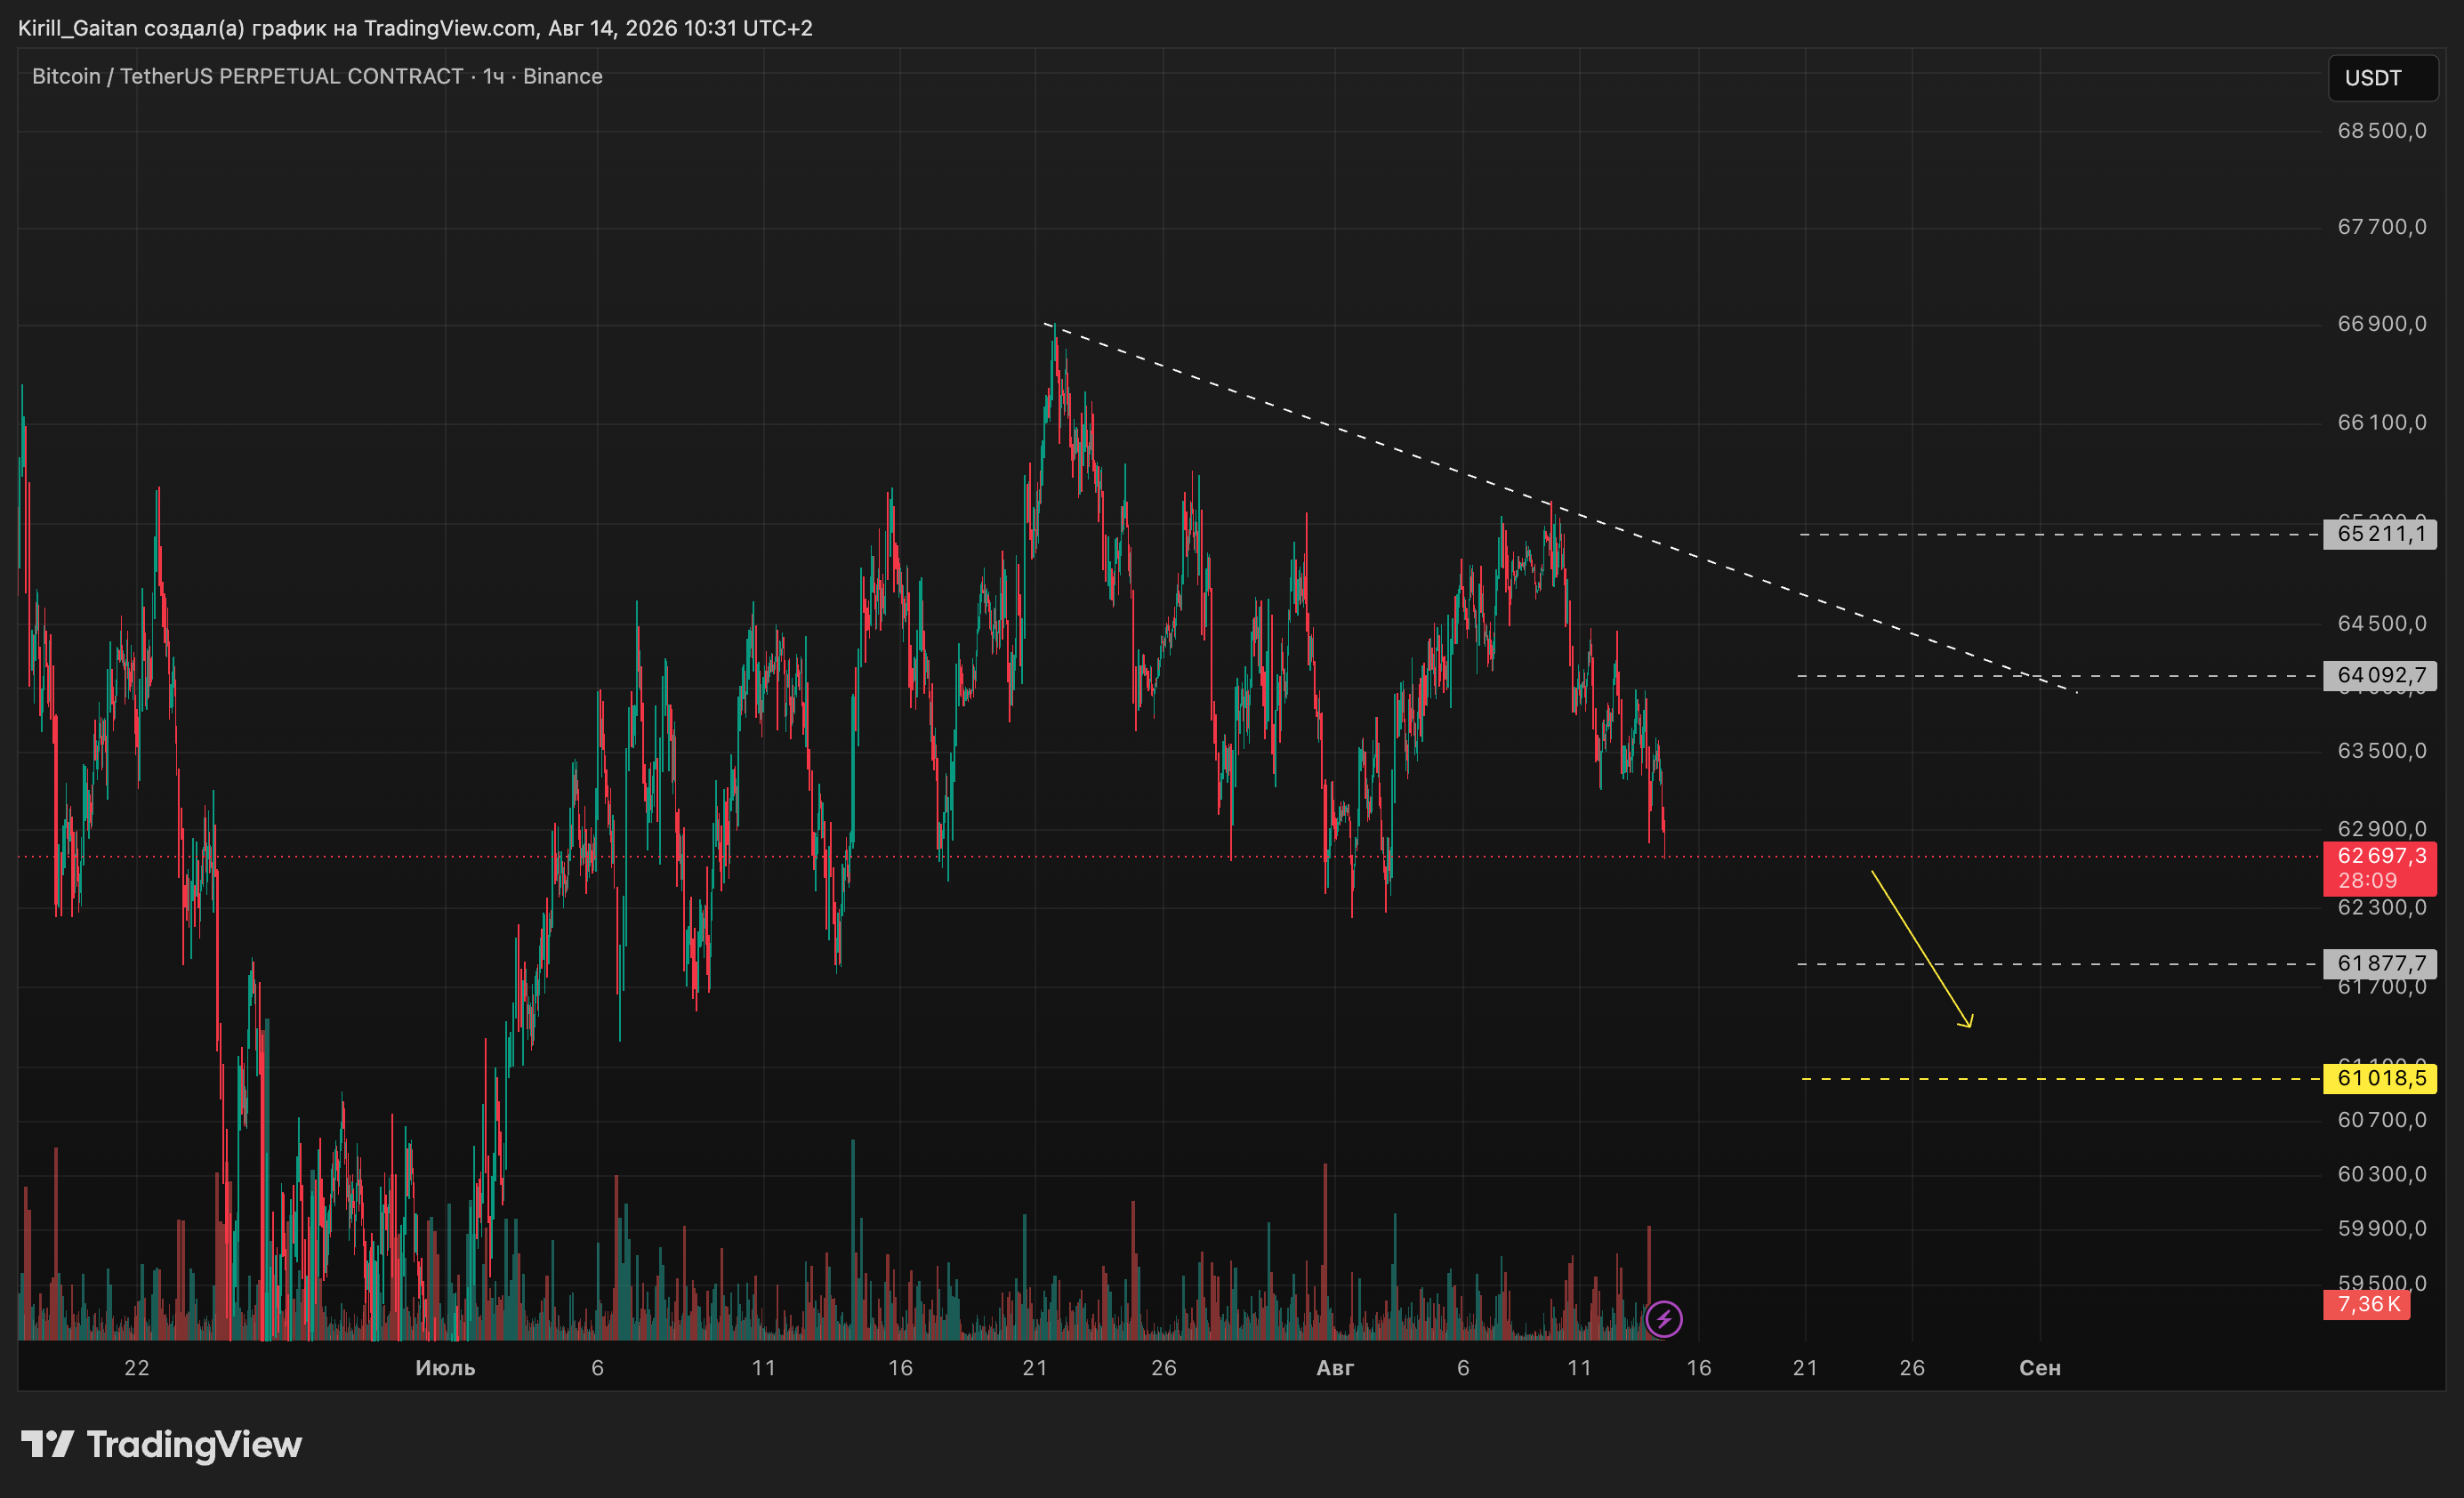Click the 60 300,0 price axis value

pyautogui.click(x=2382, y=1174)
